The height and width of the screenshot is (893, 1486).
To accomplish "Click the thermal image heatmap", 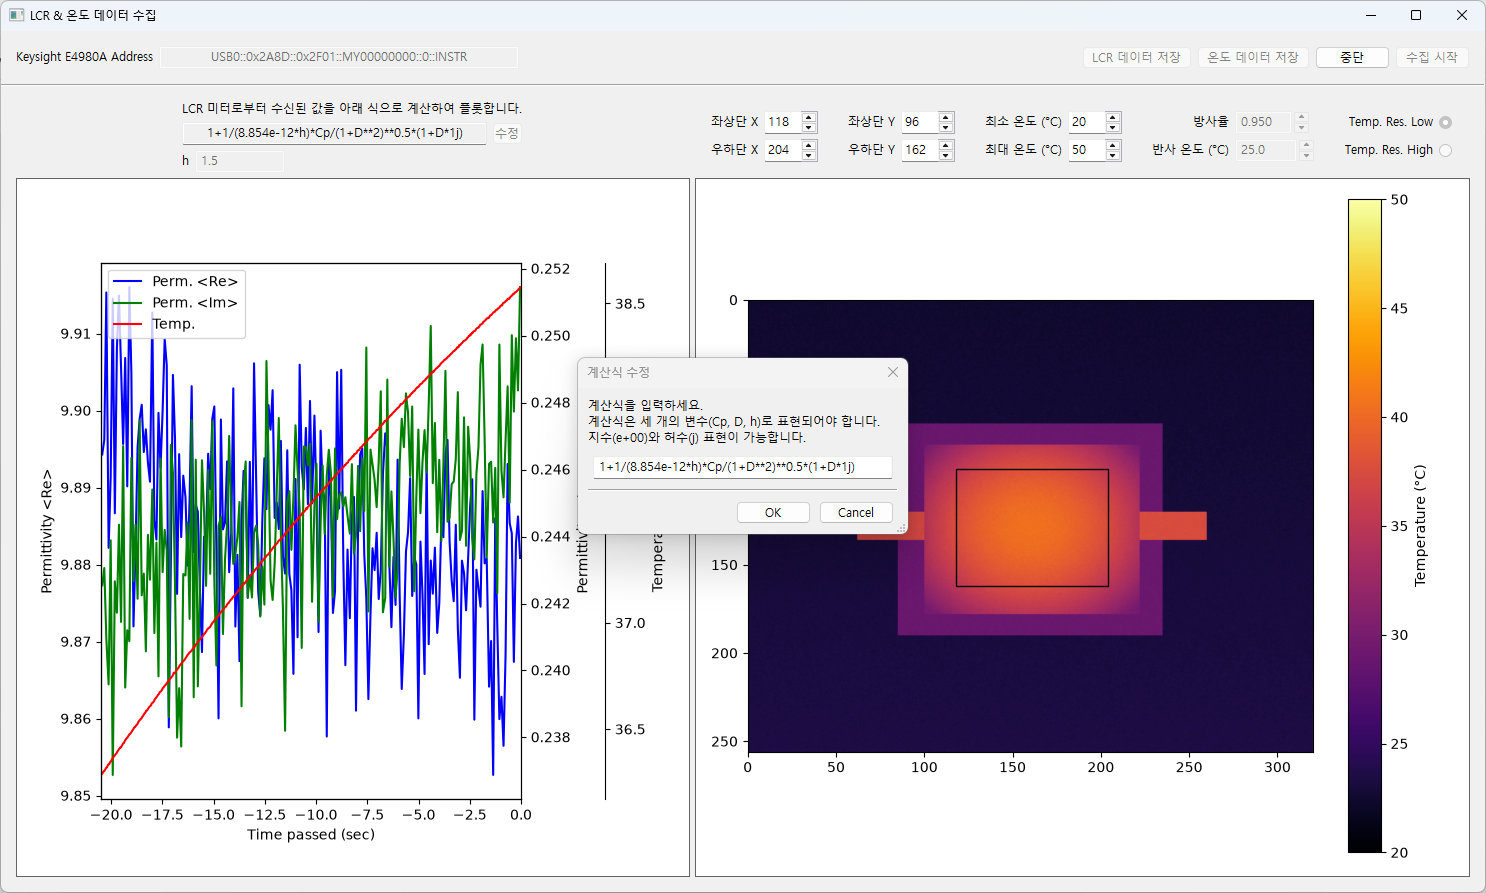I will pos(1030,526).
